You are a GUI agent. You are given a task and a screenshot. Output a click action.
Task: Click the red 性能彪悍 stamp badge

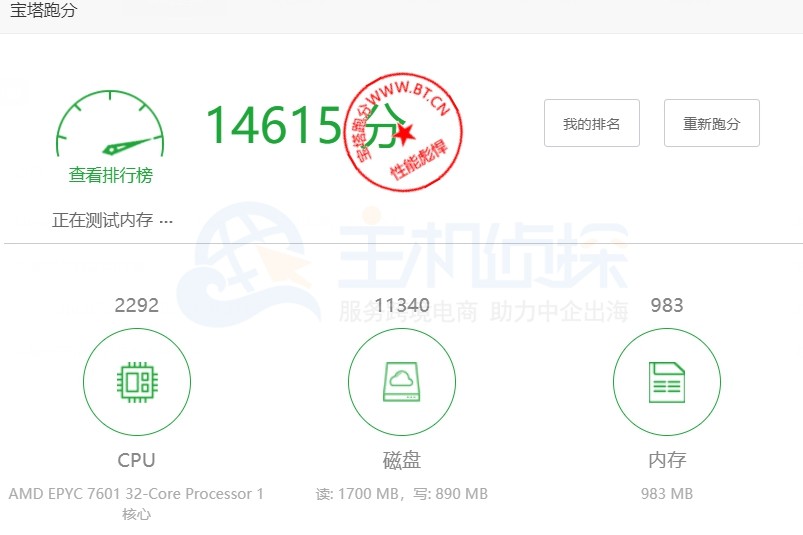pos(403,132)
